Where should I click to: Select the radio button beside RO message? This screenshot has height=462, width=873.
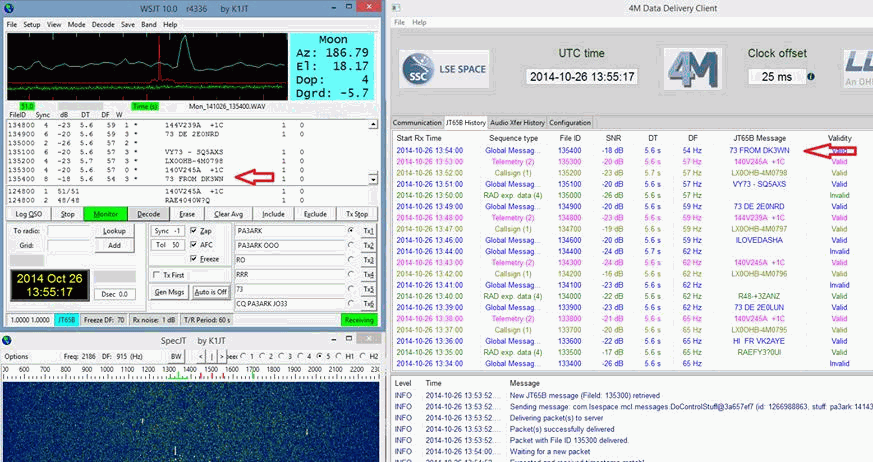(x=351, y=259)
